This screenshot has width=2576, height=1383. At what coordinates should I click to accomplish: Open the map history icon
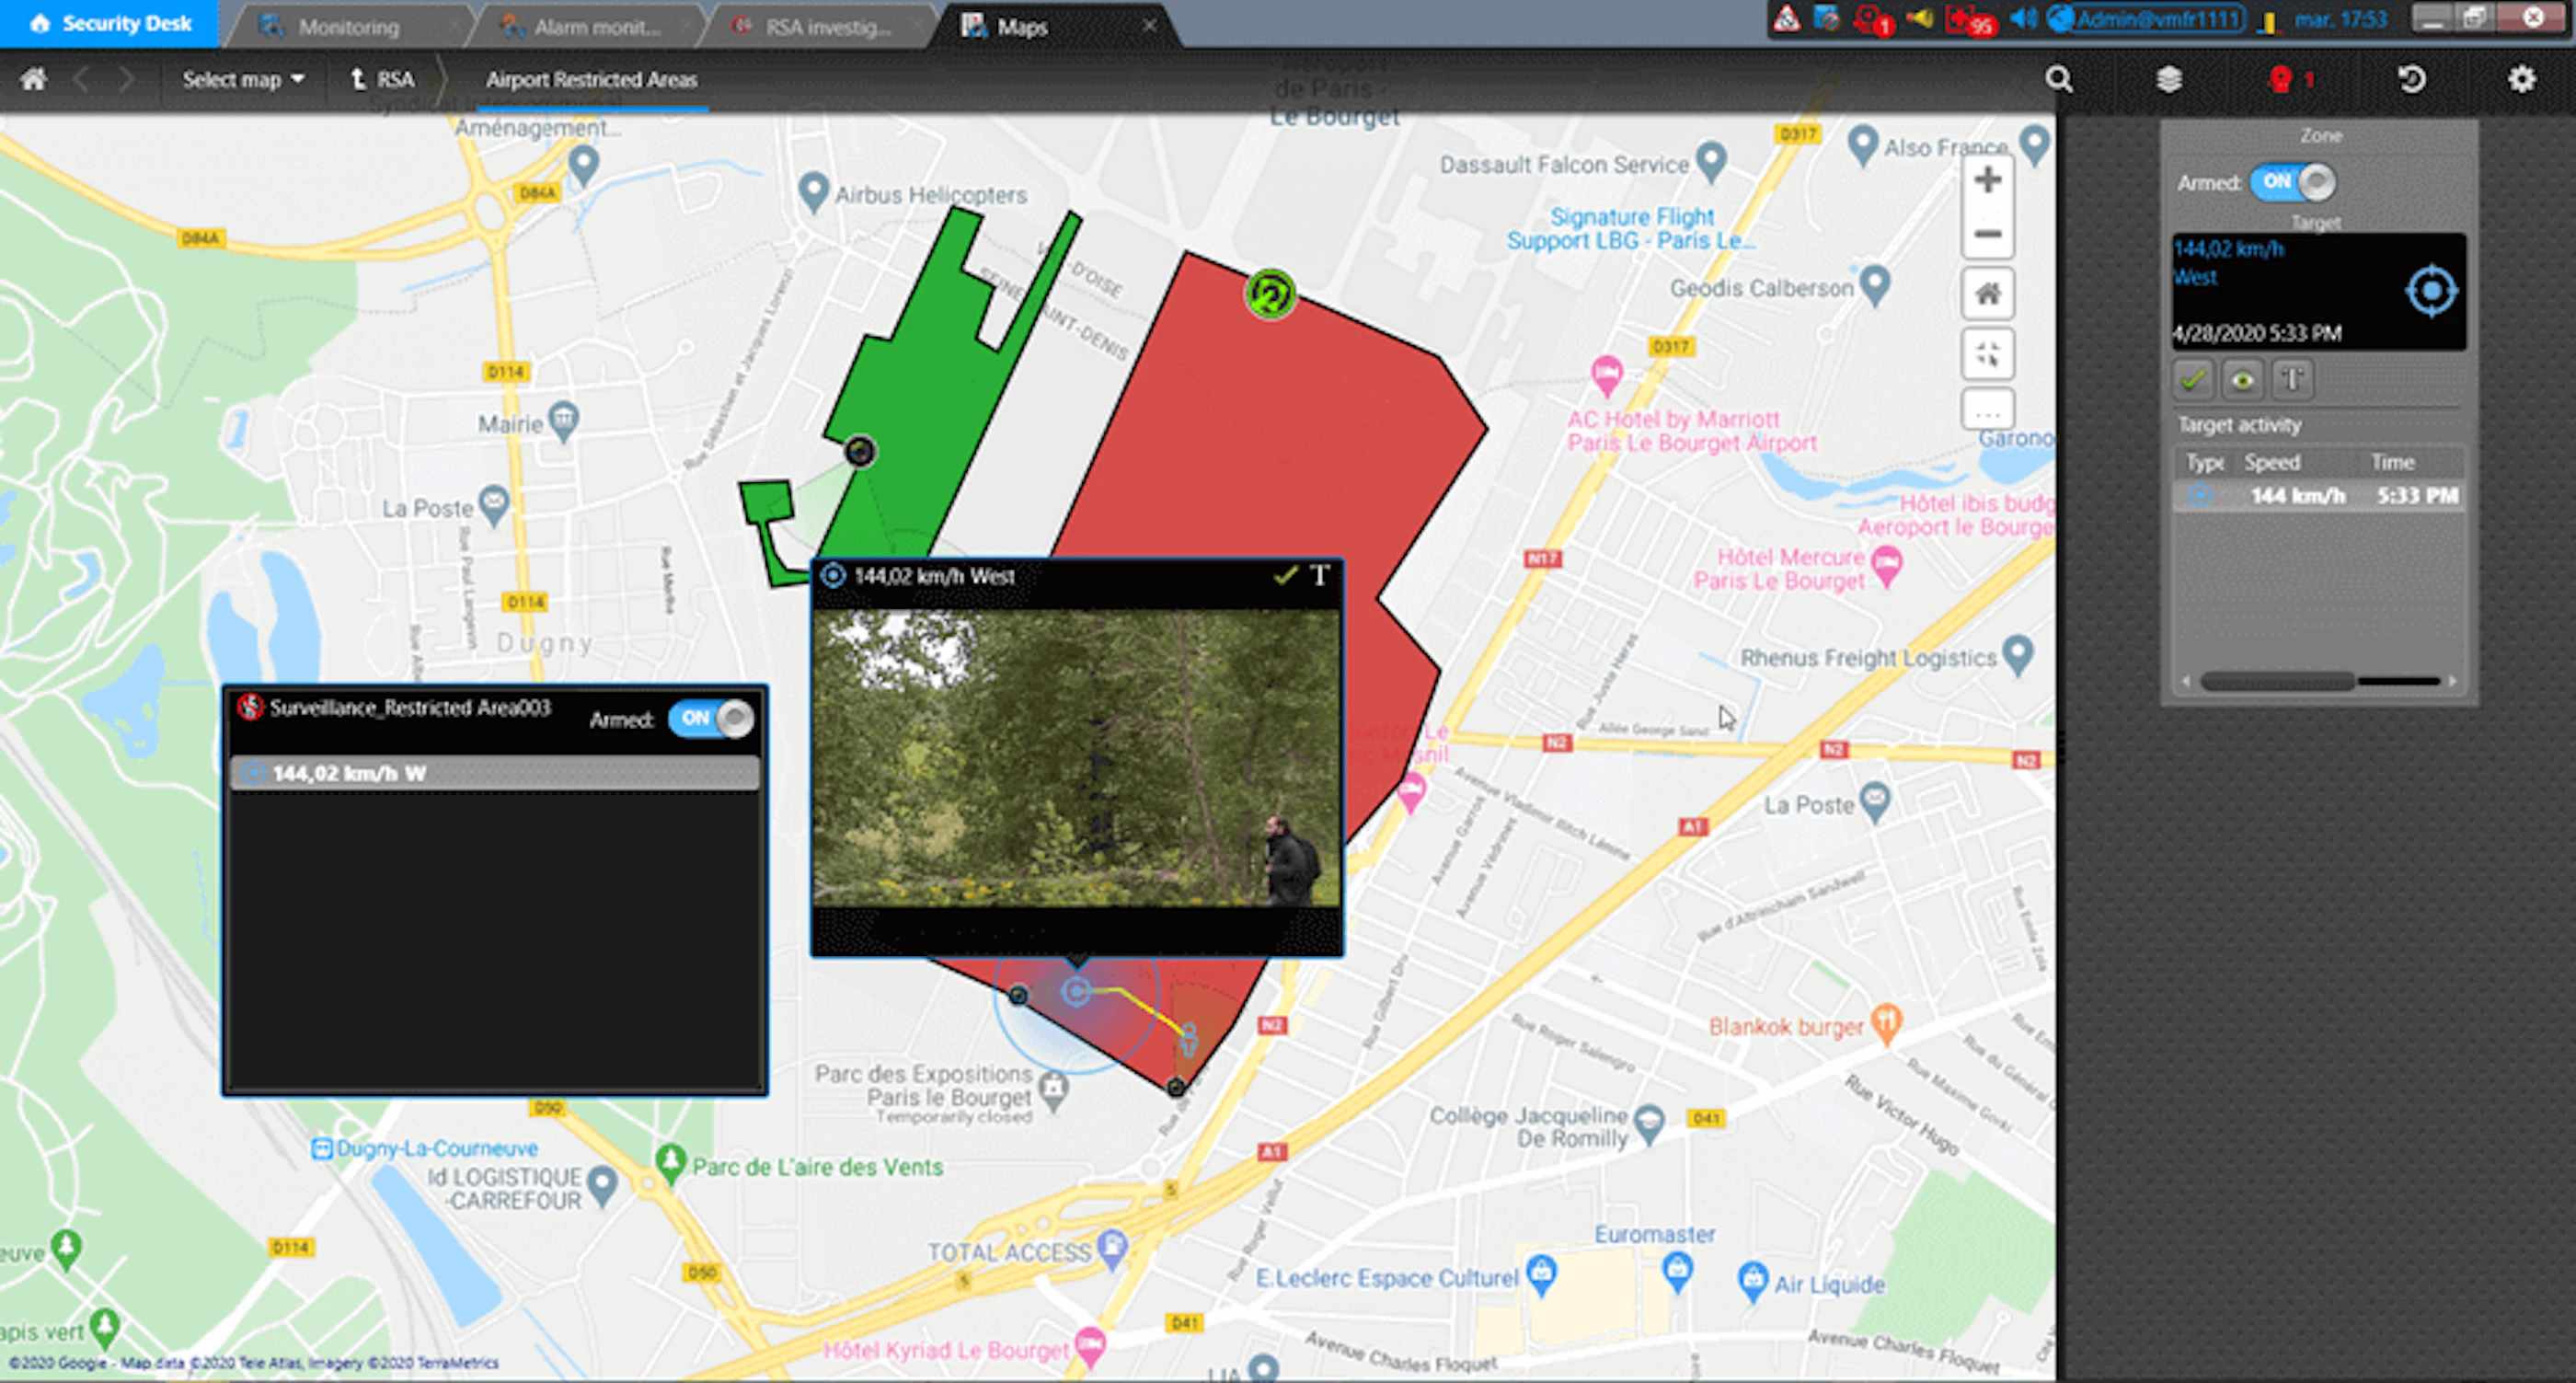click(x=2412, y=80)
